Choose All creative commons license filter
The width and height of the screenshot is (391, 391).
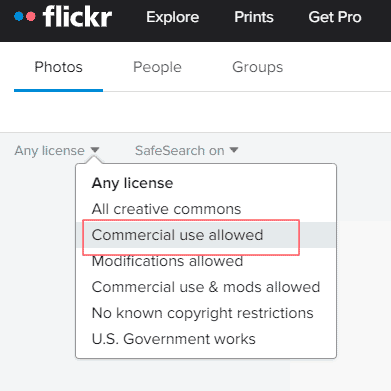(166, 209)
